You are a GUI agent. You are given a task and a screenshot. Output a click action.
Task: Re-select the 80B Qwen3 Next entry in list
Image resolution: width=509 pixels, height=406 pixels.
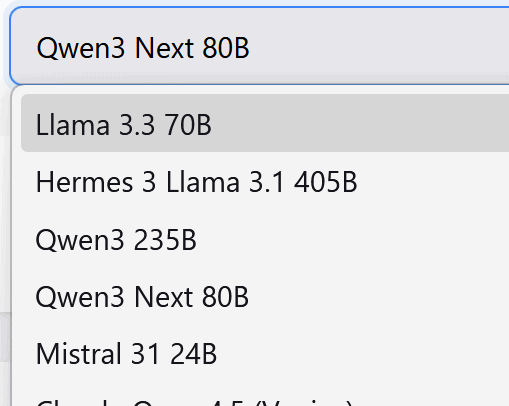[x=265, y=297]
